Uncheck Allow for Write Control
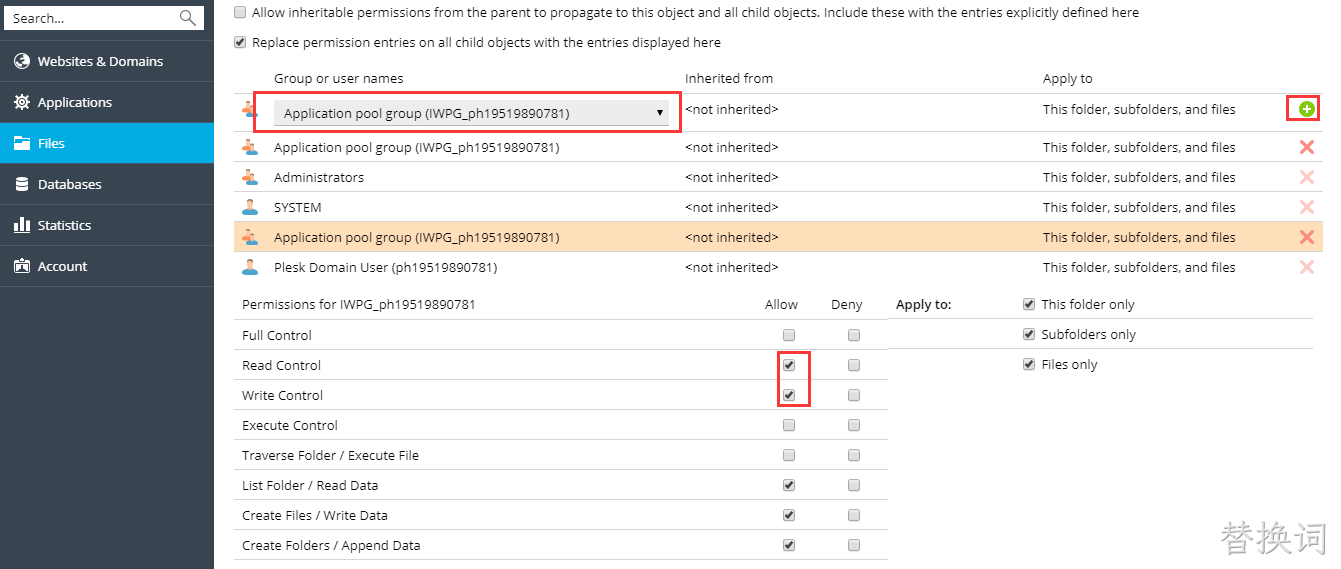Screen dimensions: 1341x569 789,395
